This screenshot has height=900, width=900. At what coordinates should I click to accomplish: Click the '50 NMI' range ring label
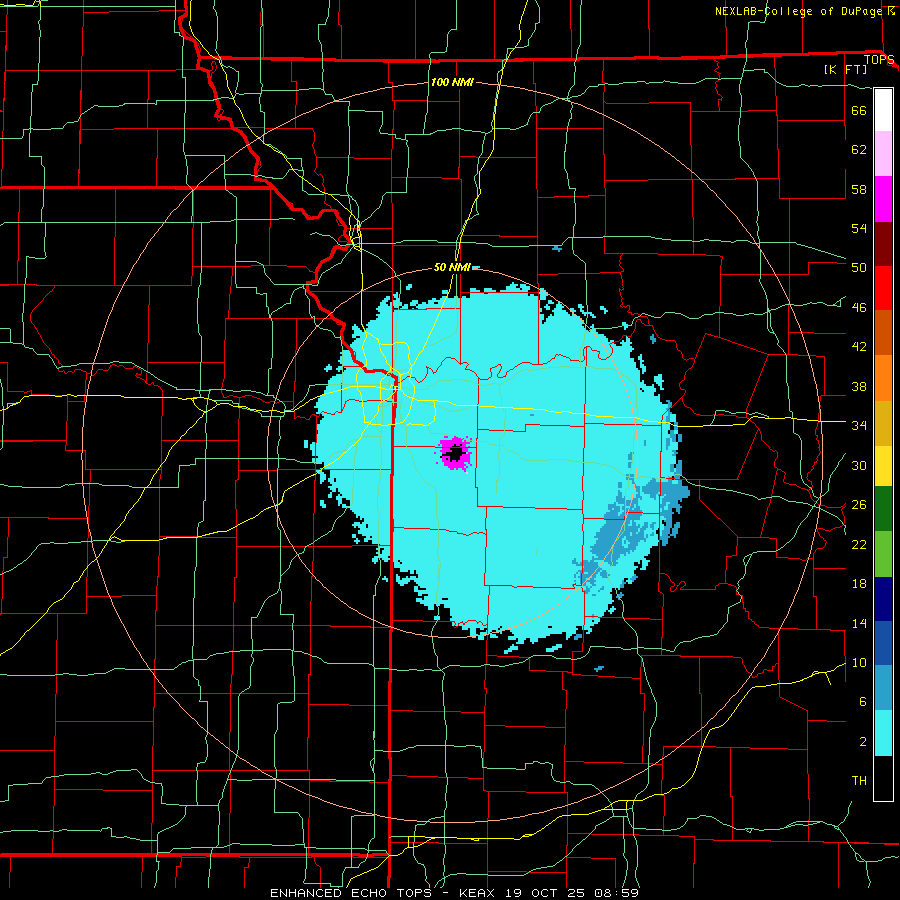(452, 267)
